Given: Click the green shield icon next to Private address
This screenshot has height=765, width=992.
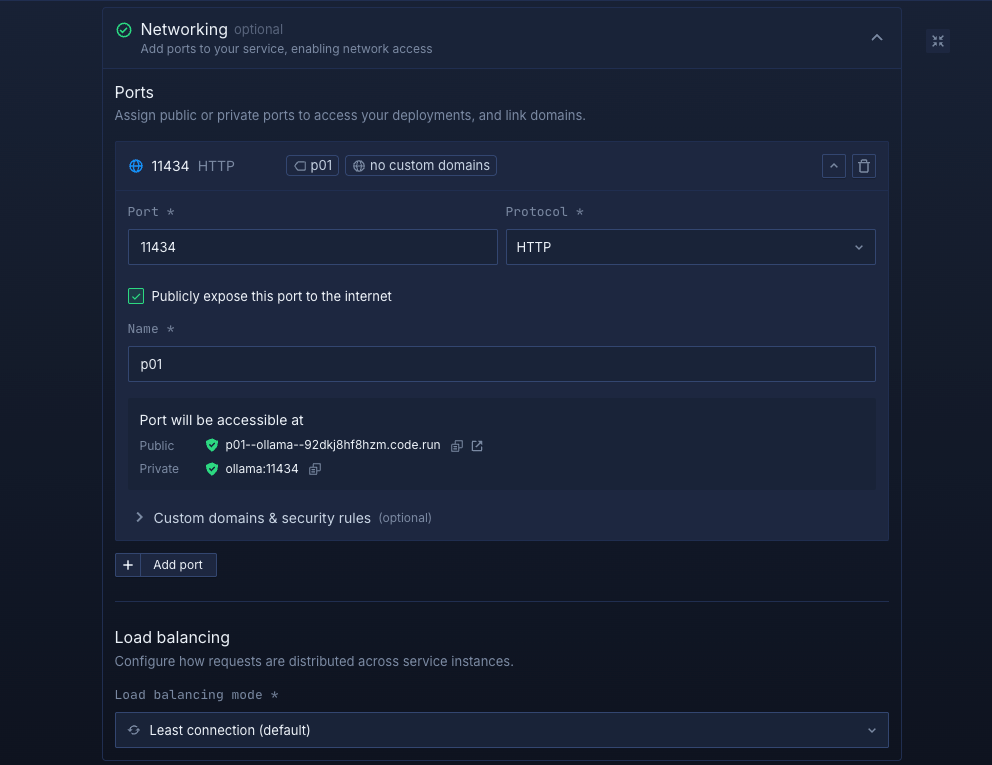Looking at the screenshot, I should [211, 469].
